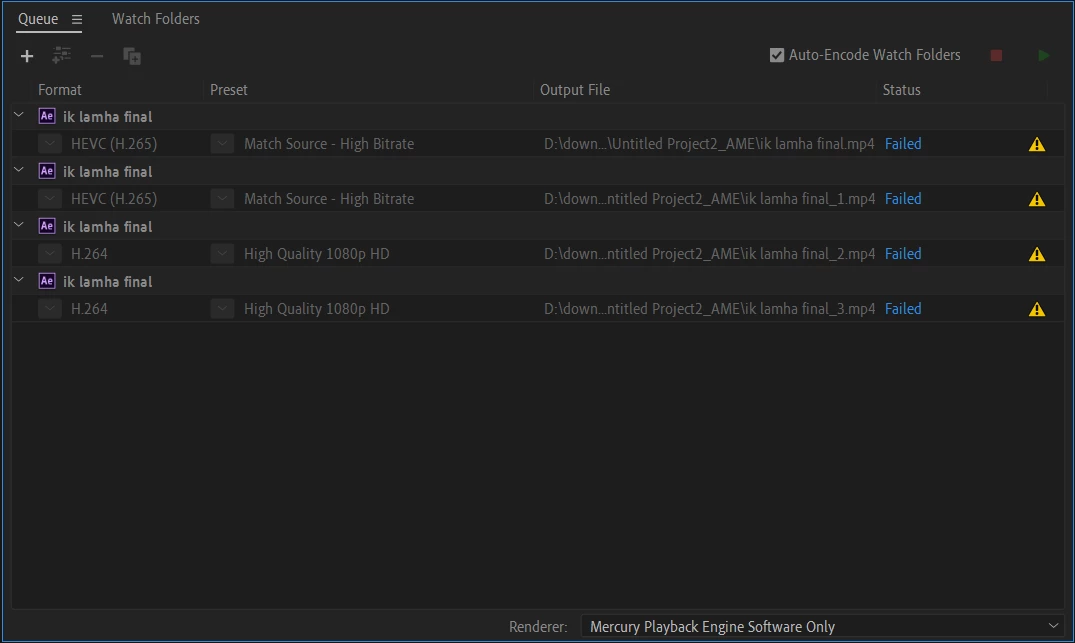
Task: Collapse the second ik lamha final item
Action: coord(19,170)
